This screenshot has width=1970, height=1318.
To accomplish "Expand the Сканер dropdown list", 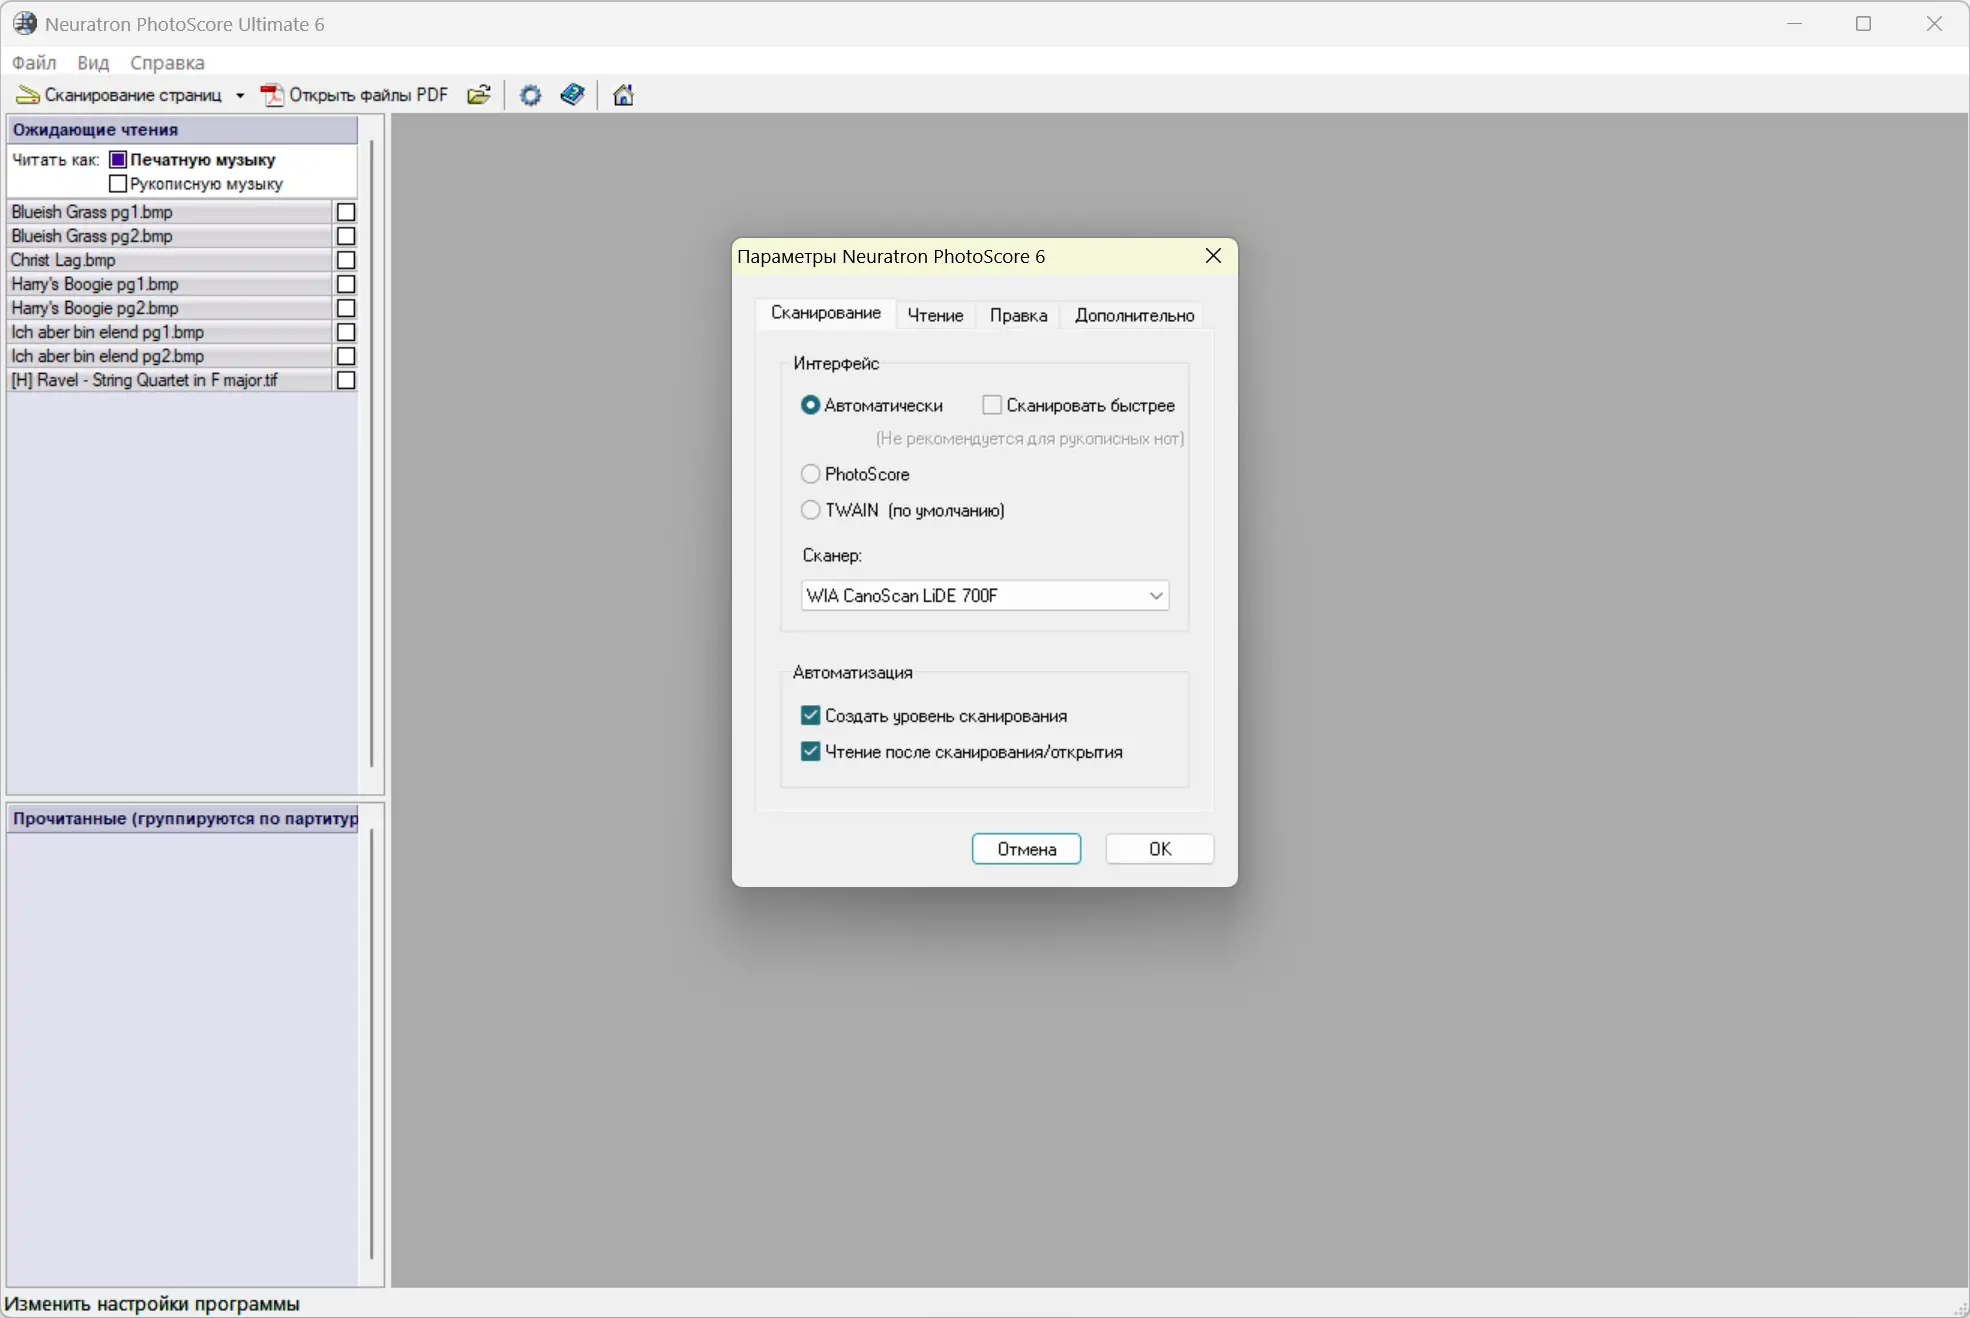I will tap(1155, 596).
